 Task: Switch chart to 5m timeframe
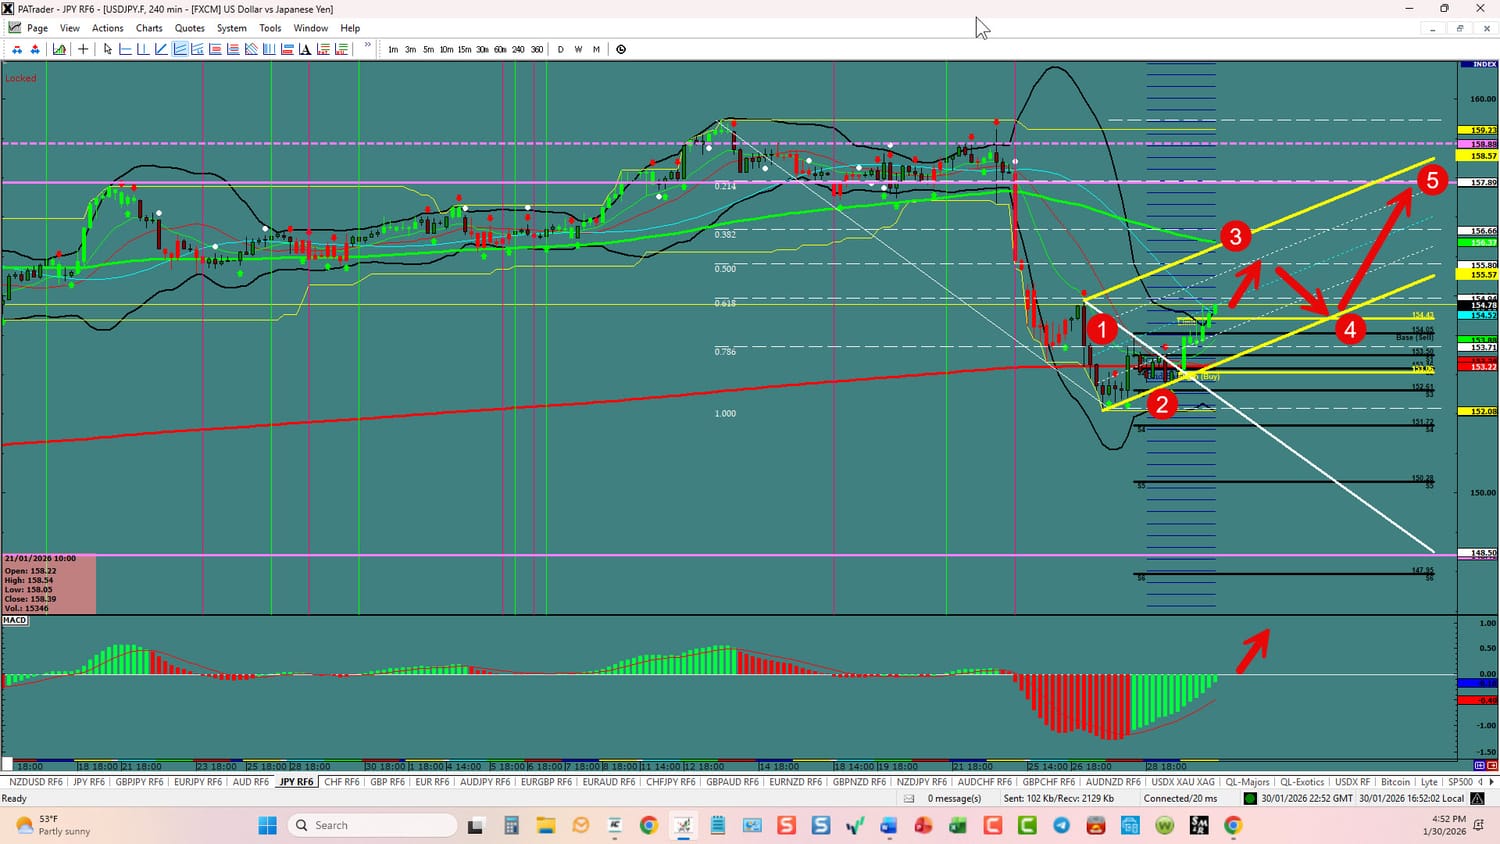click(428, 49)
